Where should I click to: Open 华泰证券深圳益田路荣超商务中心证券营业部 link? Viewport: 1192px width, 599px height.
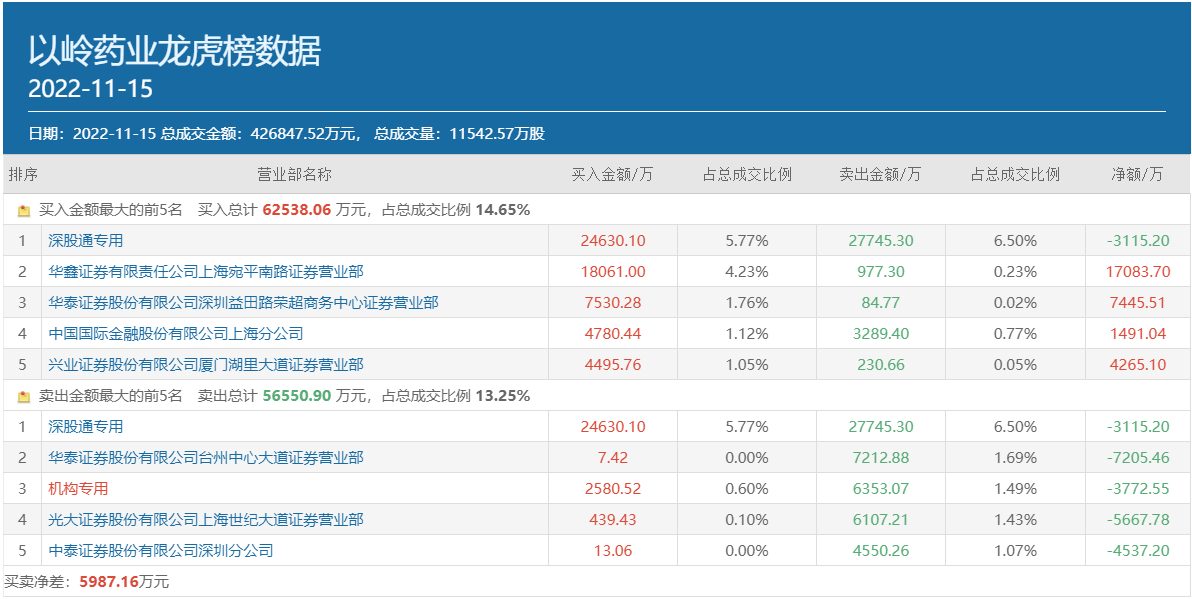coord(243,303)
